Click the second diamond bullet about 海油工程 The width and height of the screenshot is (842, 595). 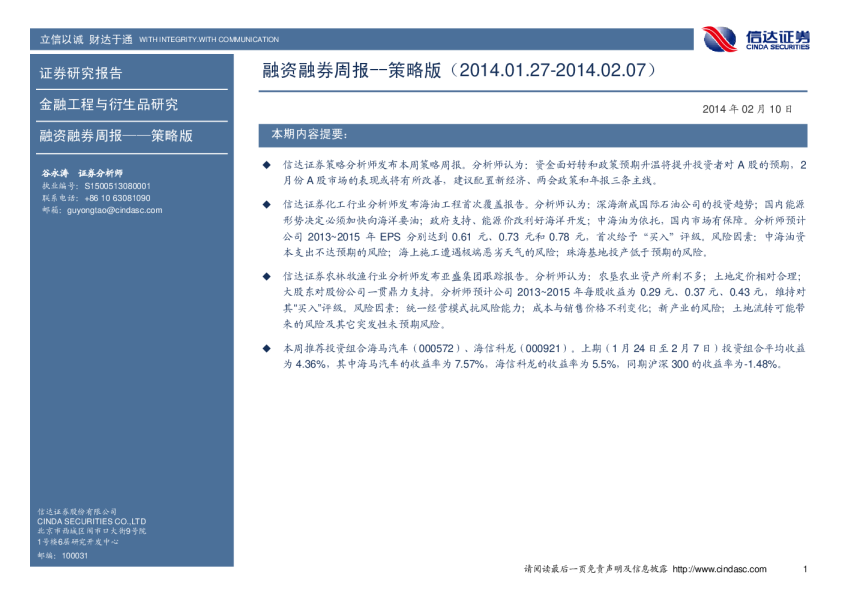tap(266, 203)
